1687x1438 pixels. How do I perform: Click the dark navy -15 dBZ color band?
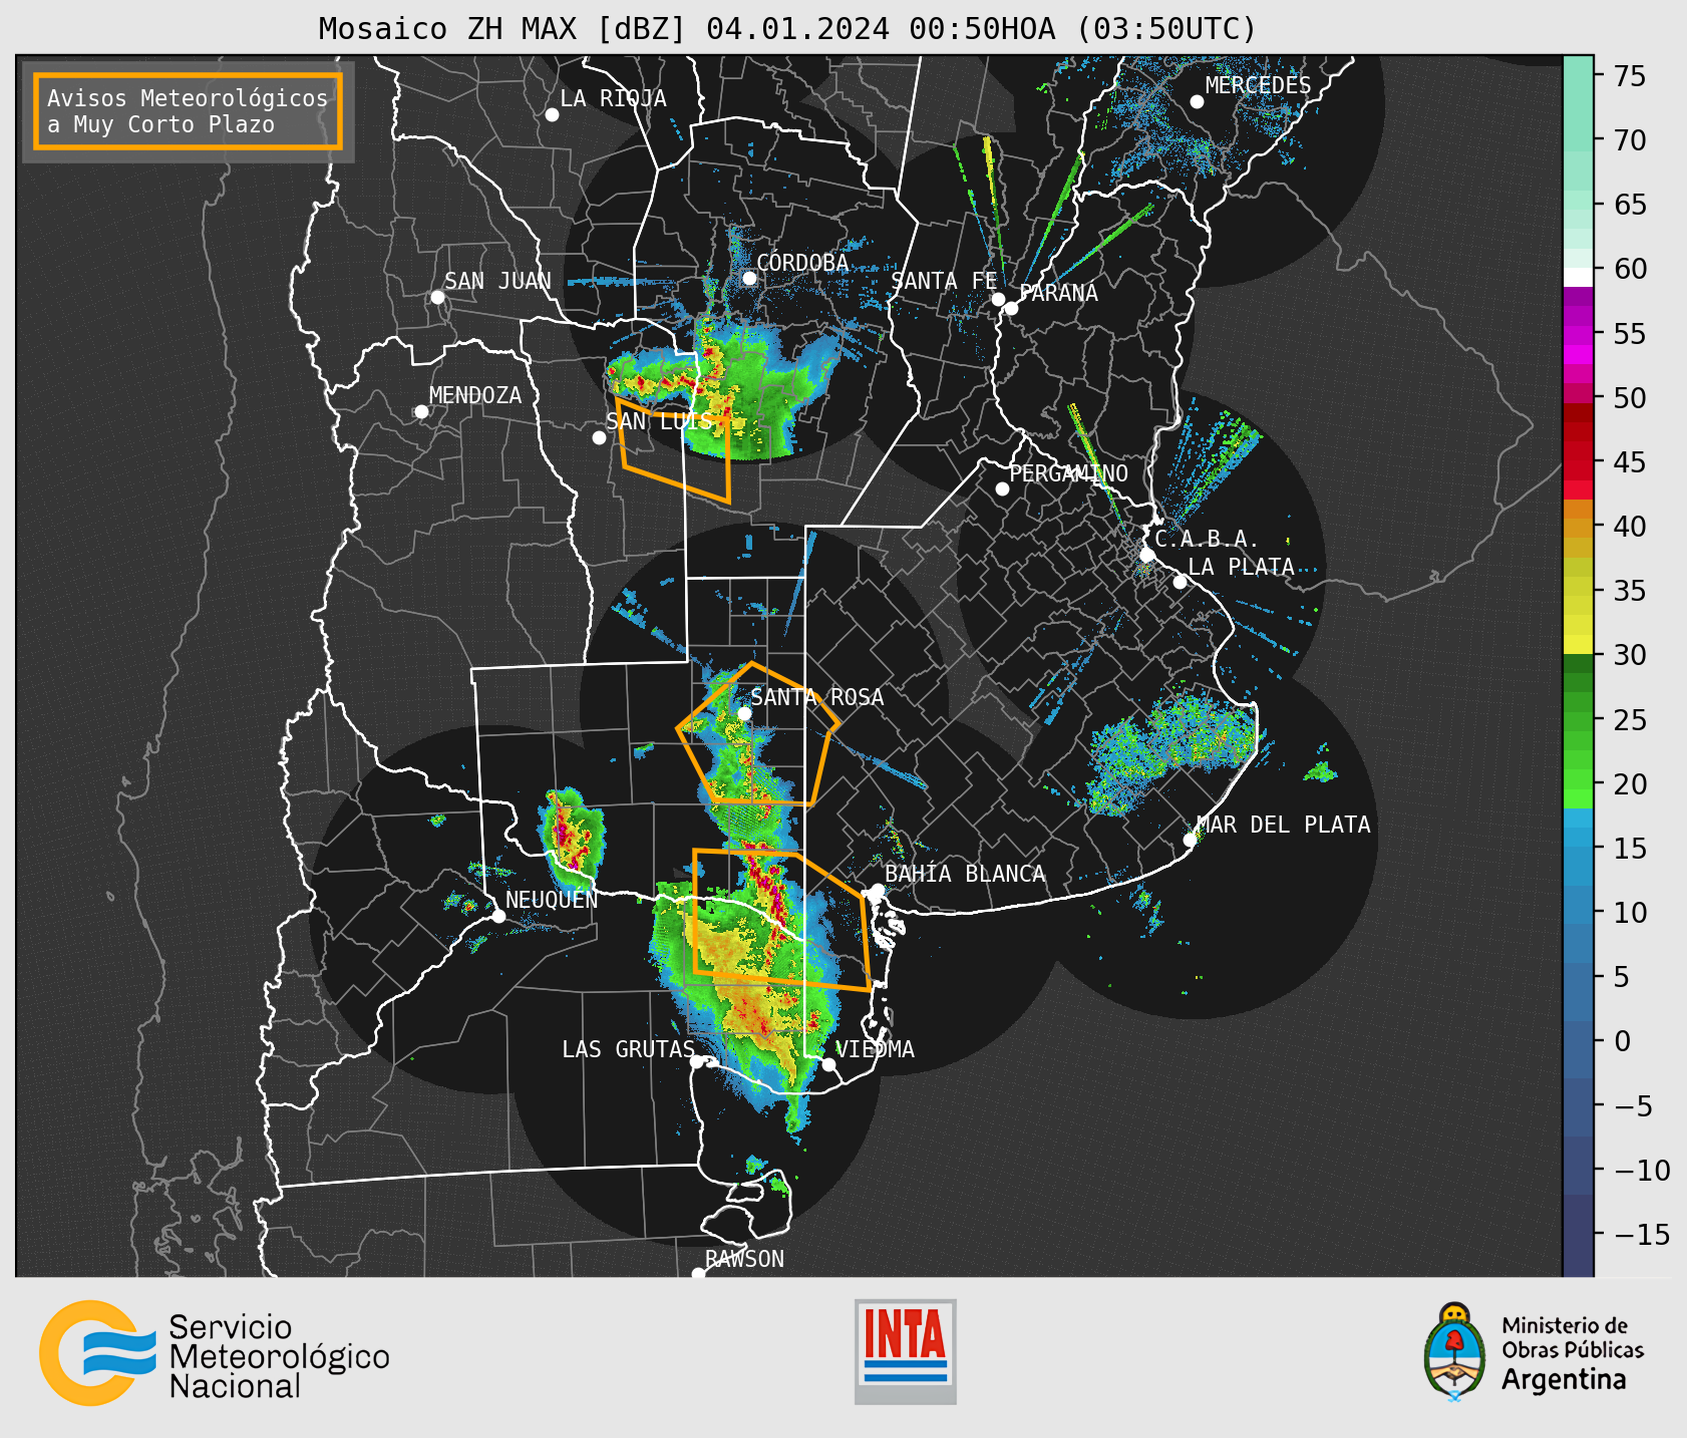pyautogui.click(x=1578, y=1235)
